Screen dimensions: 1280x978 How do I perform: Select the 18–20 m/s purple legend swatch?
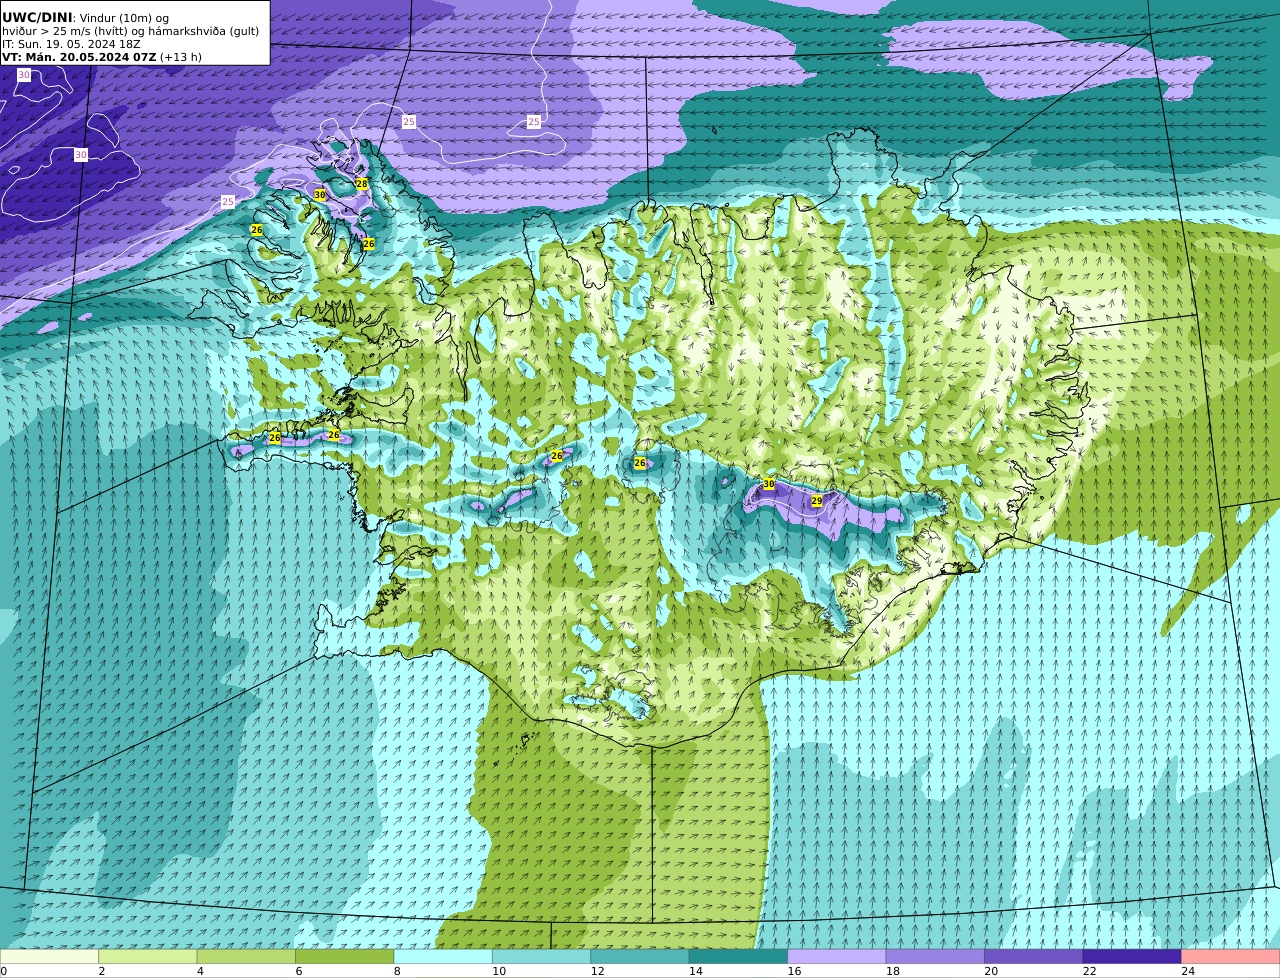935,957
